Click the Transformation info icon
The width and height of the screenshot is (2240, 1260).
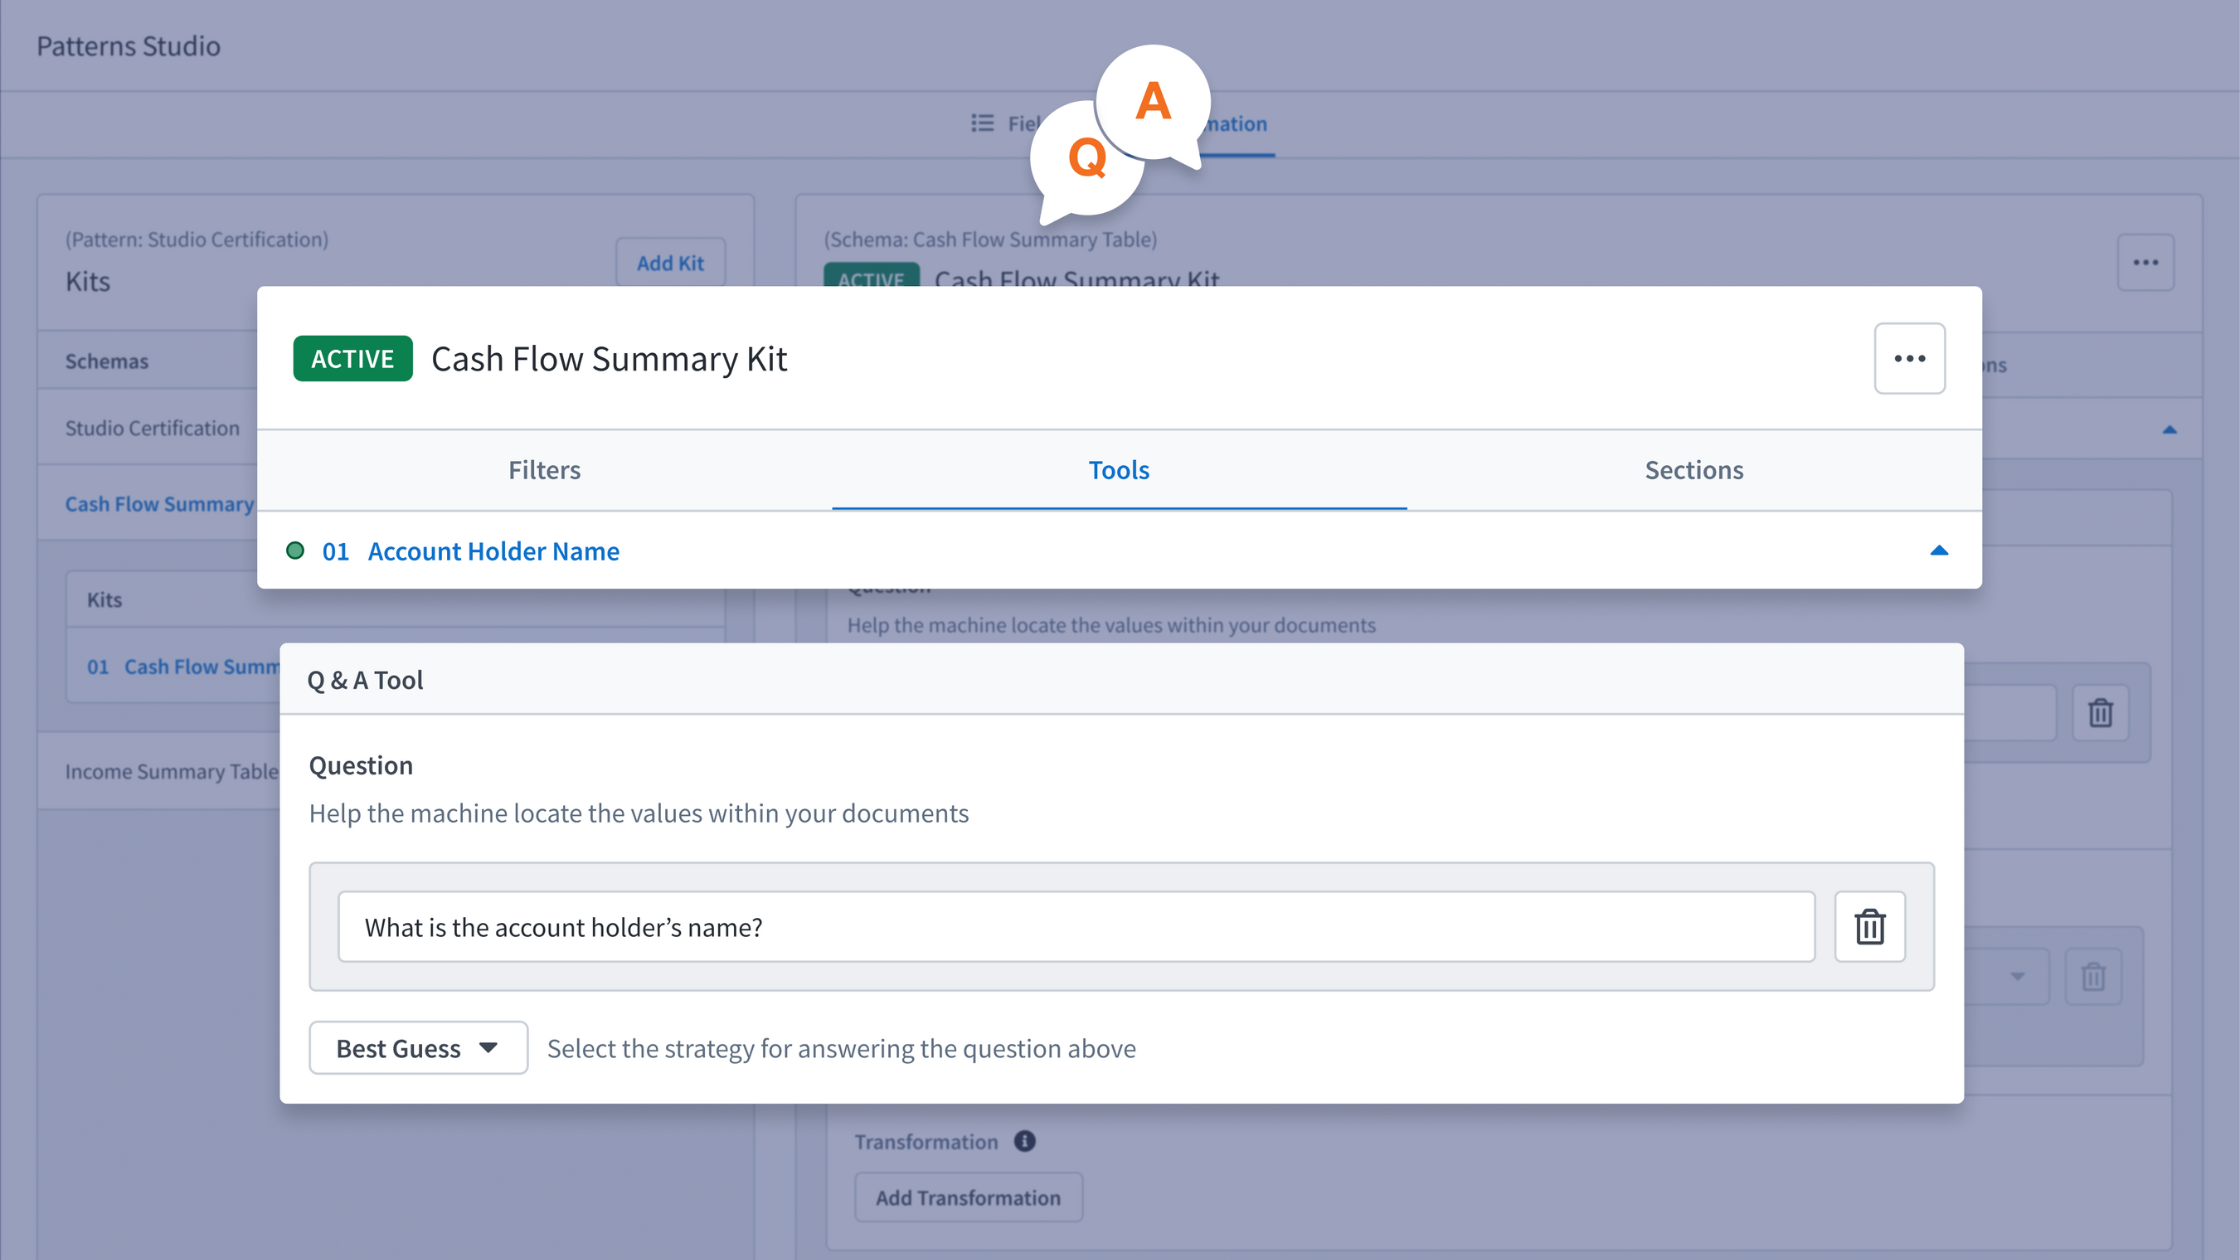(x=1024, y=1141)
